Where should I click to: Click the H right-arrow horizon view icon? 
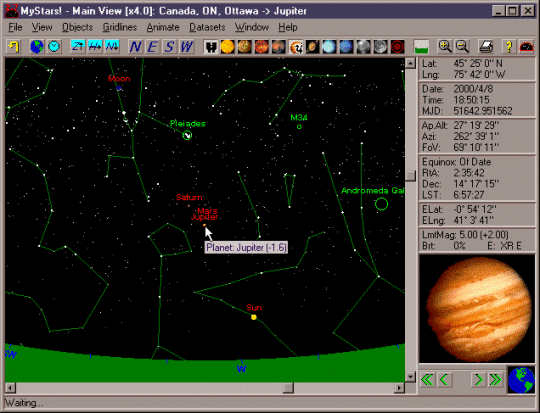click(x=95, y=47)
